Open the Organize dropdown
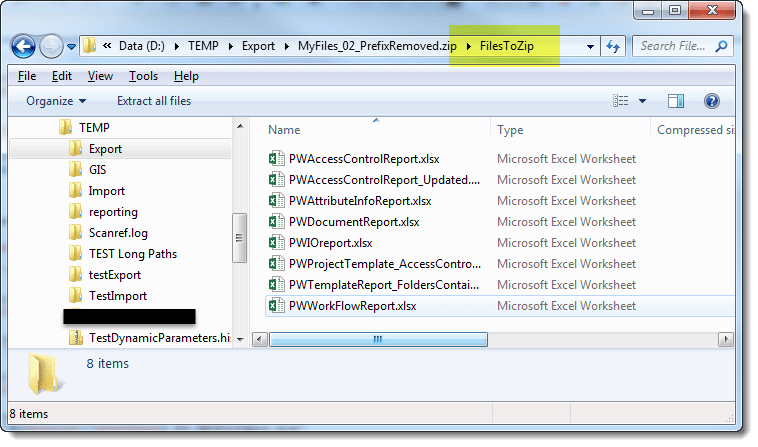758x447 pixels. pyautogui.click(x=56, y=101)
